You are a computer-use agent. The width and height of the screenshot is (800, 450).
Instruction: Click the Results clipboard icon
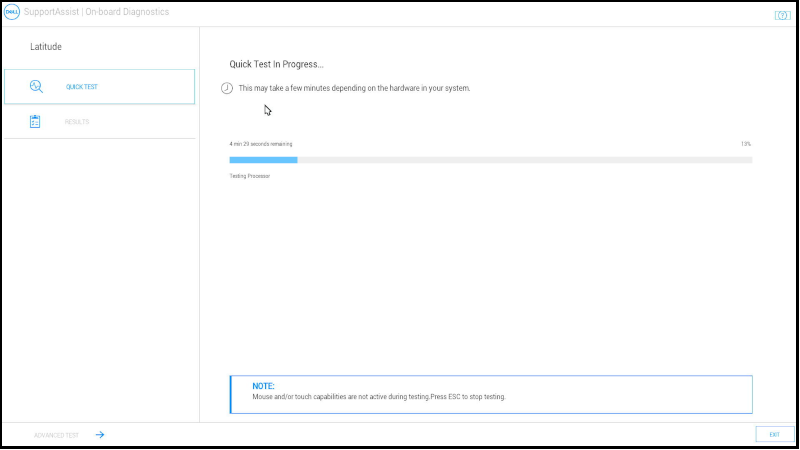pos(36,121)
